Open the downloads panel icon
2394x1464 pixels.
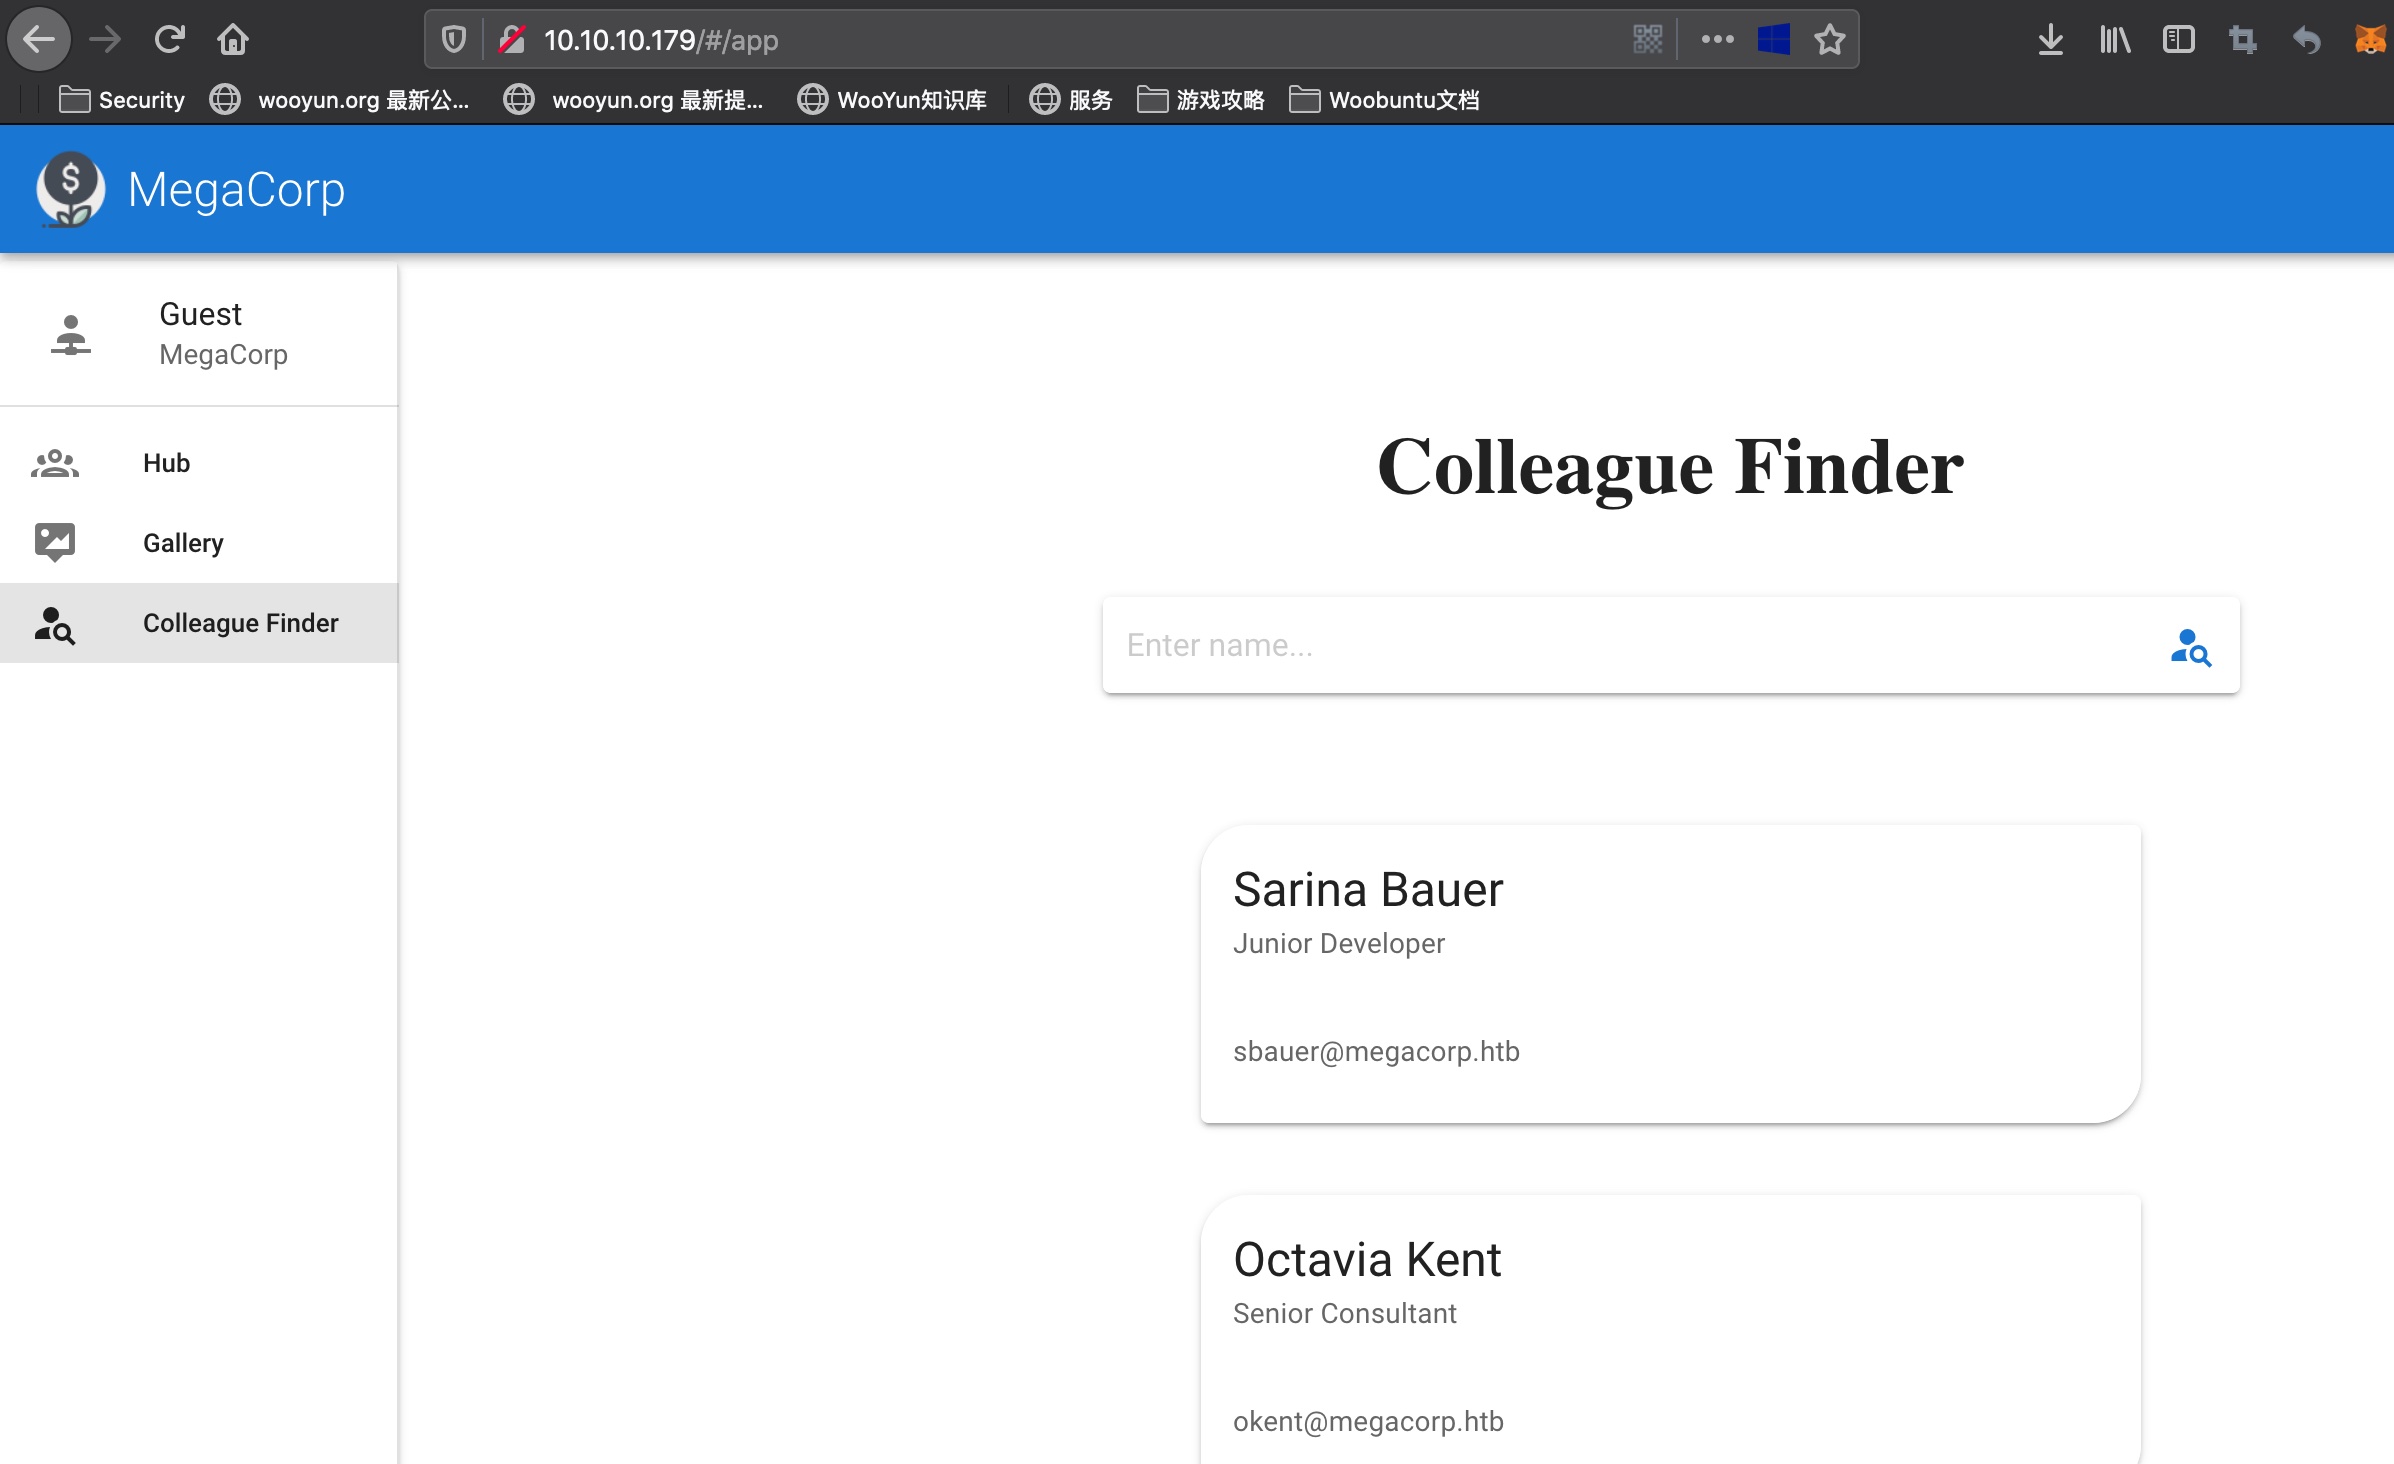pos(2050,40)
